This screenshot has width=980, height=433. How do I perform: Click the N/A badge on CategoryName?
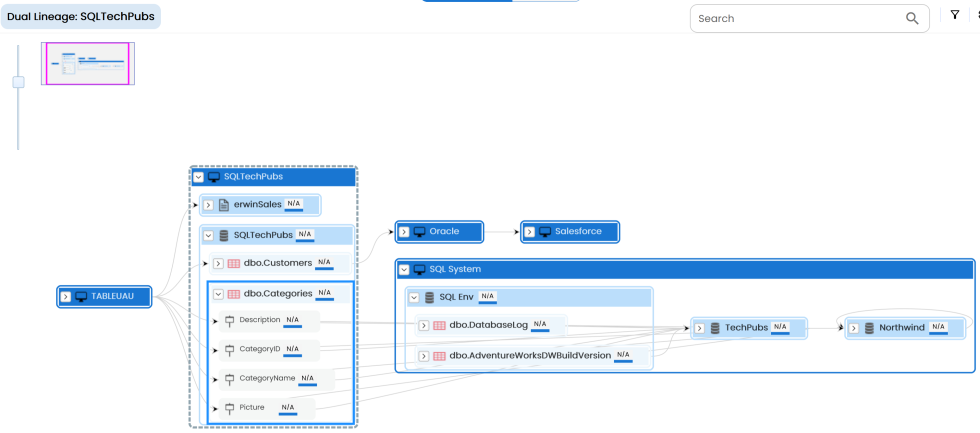pos(308,379)
